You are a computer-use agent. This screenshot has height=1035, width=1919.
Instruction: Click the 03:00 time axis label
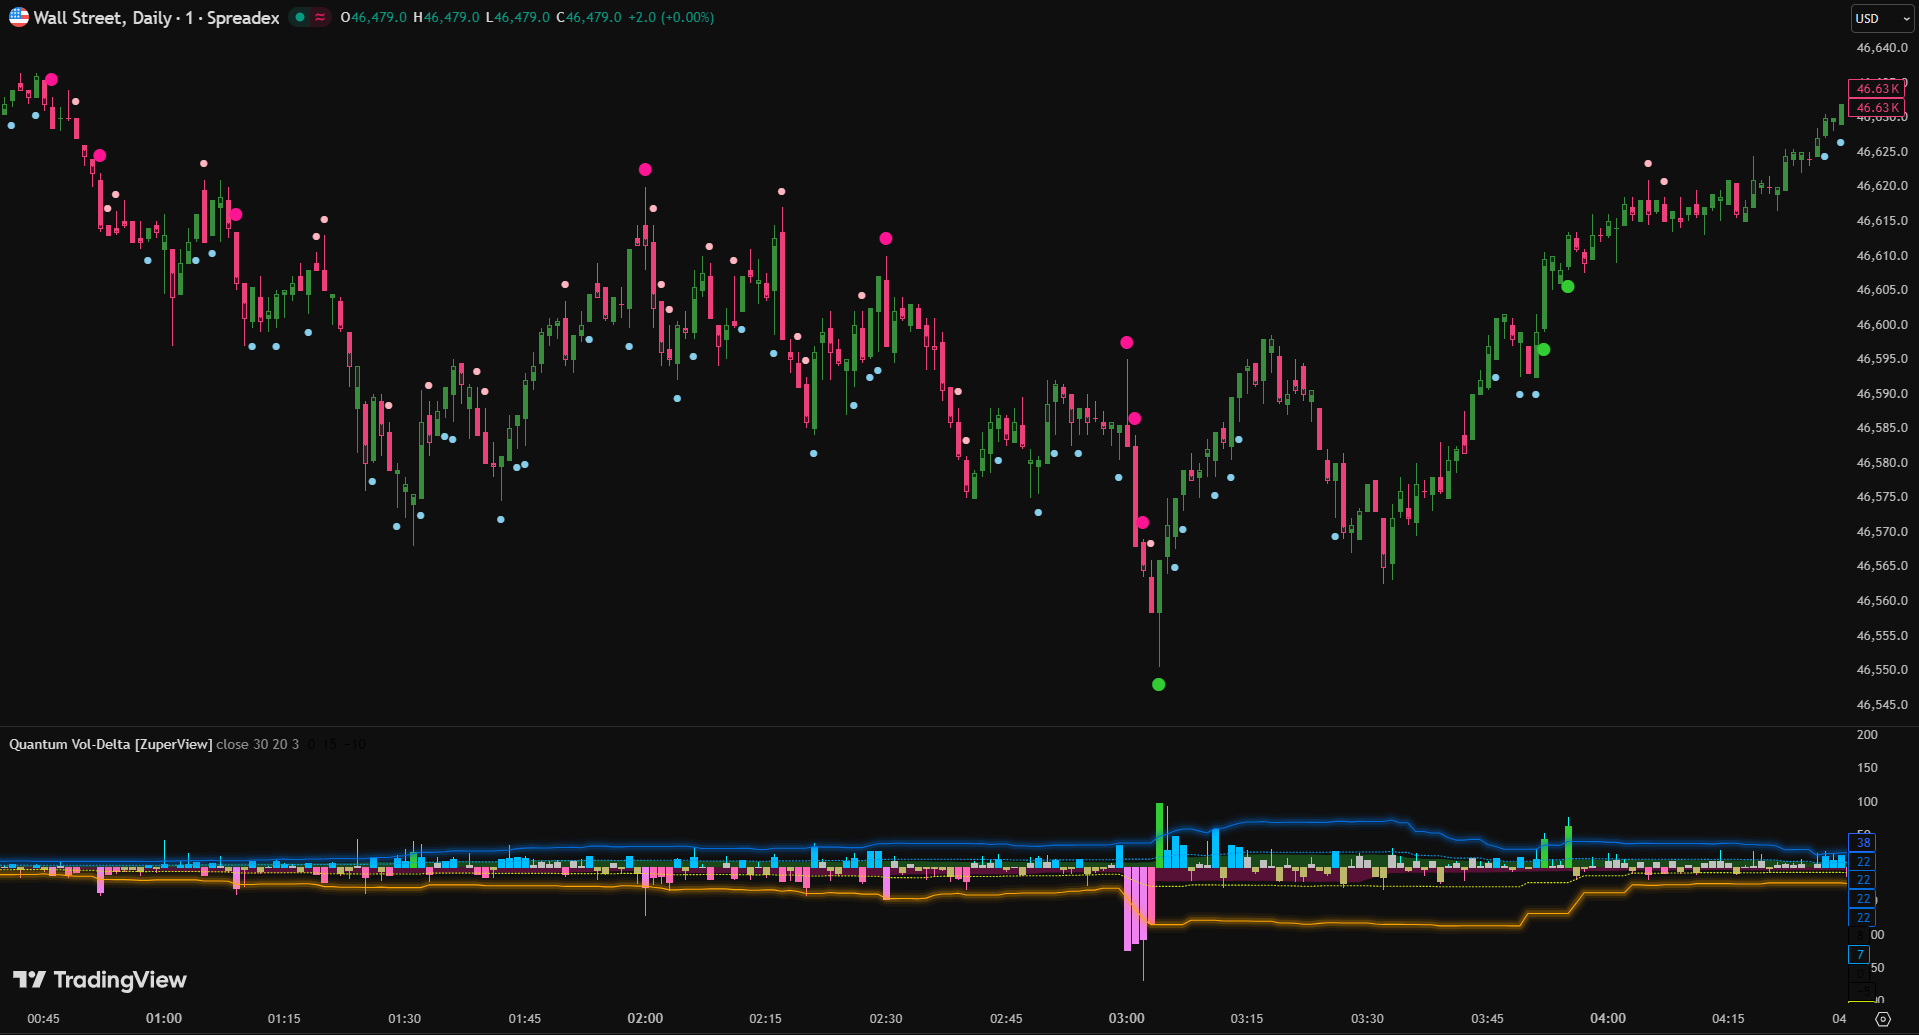pos(1126,1018)
